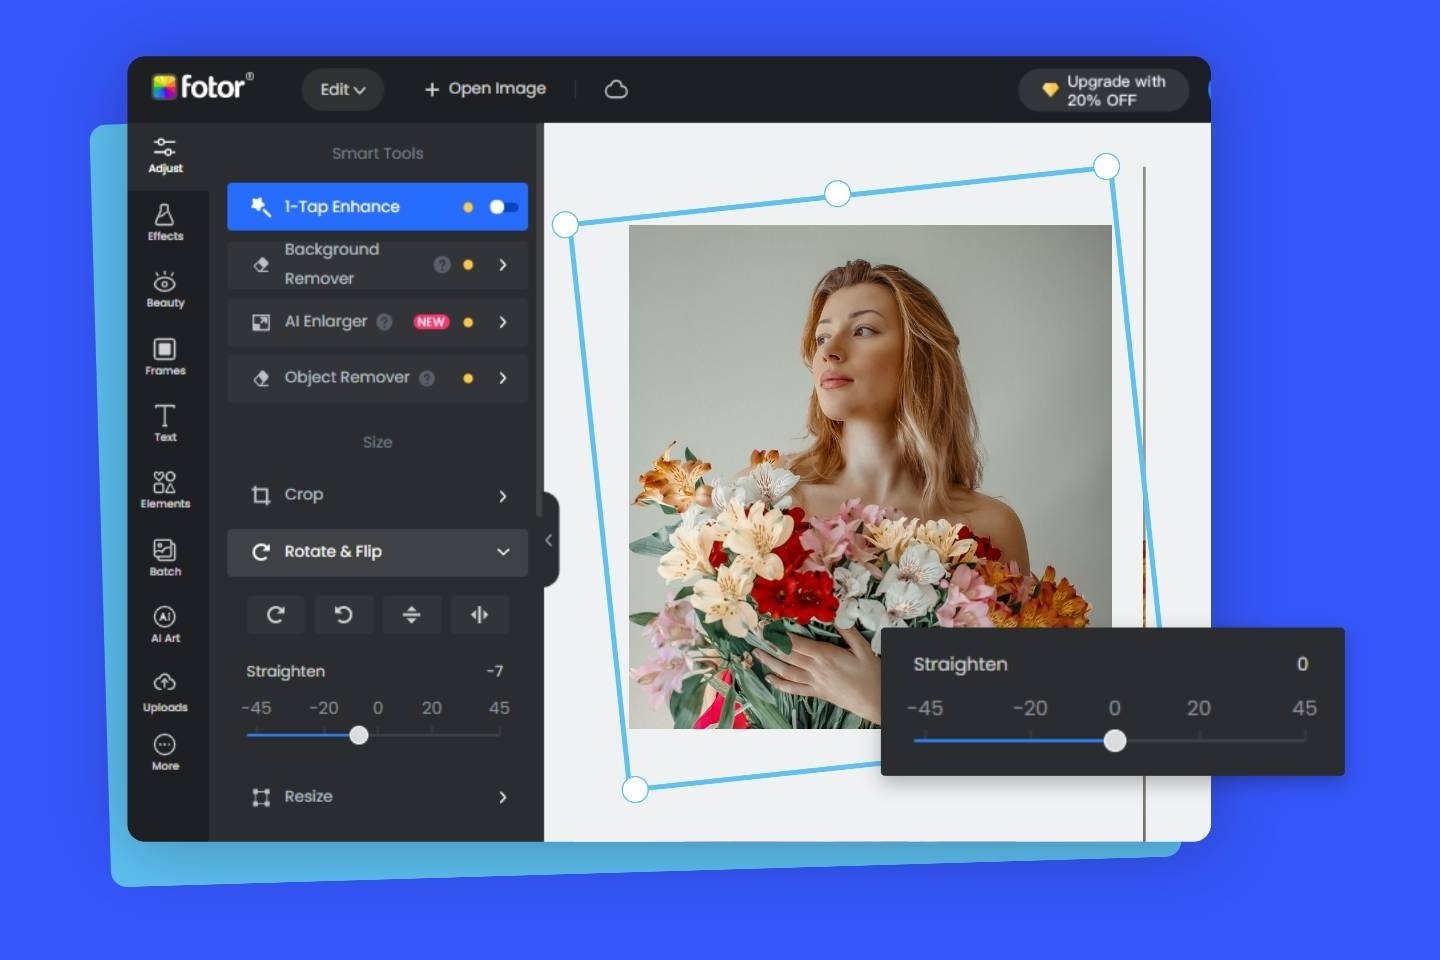This screenshot has height=960, width=1440.
Task: Click the Open Image button
Action: [x=485, y=89]
